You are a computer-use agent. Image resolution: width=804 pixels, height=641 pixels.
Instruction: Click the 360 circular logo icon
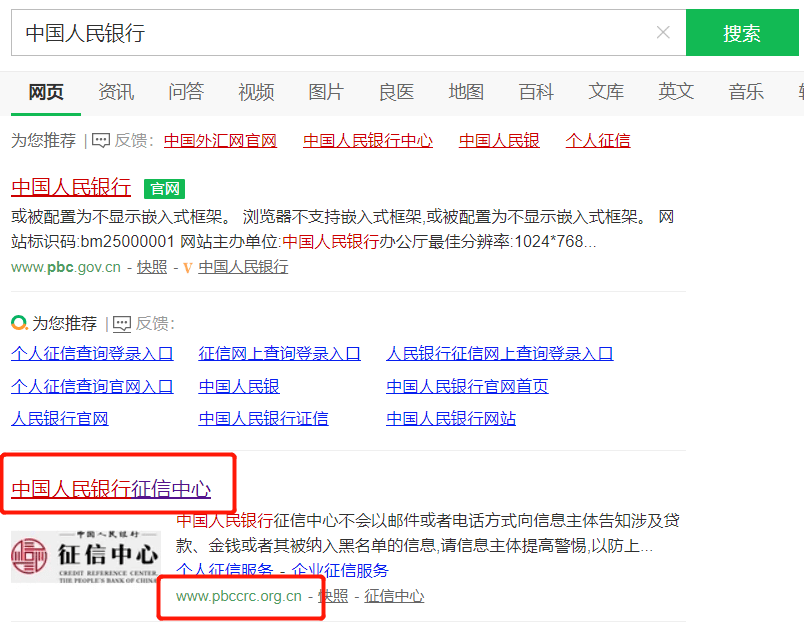(19, 323)
